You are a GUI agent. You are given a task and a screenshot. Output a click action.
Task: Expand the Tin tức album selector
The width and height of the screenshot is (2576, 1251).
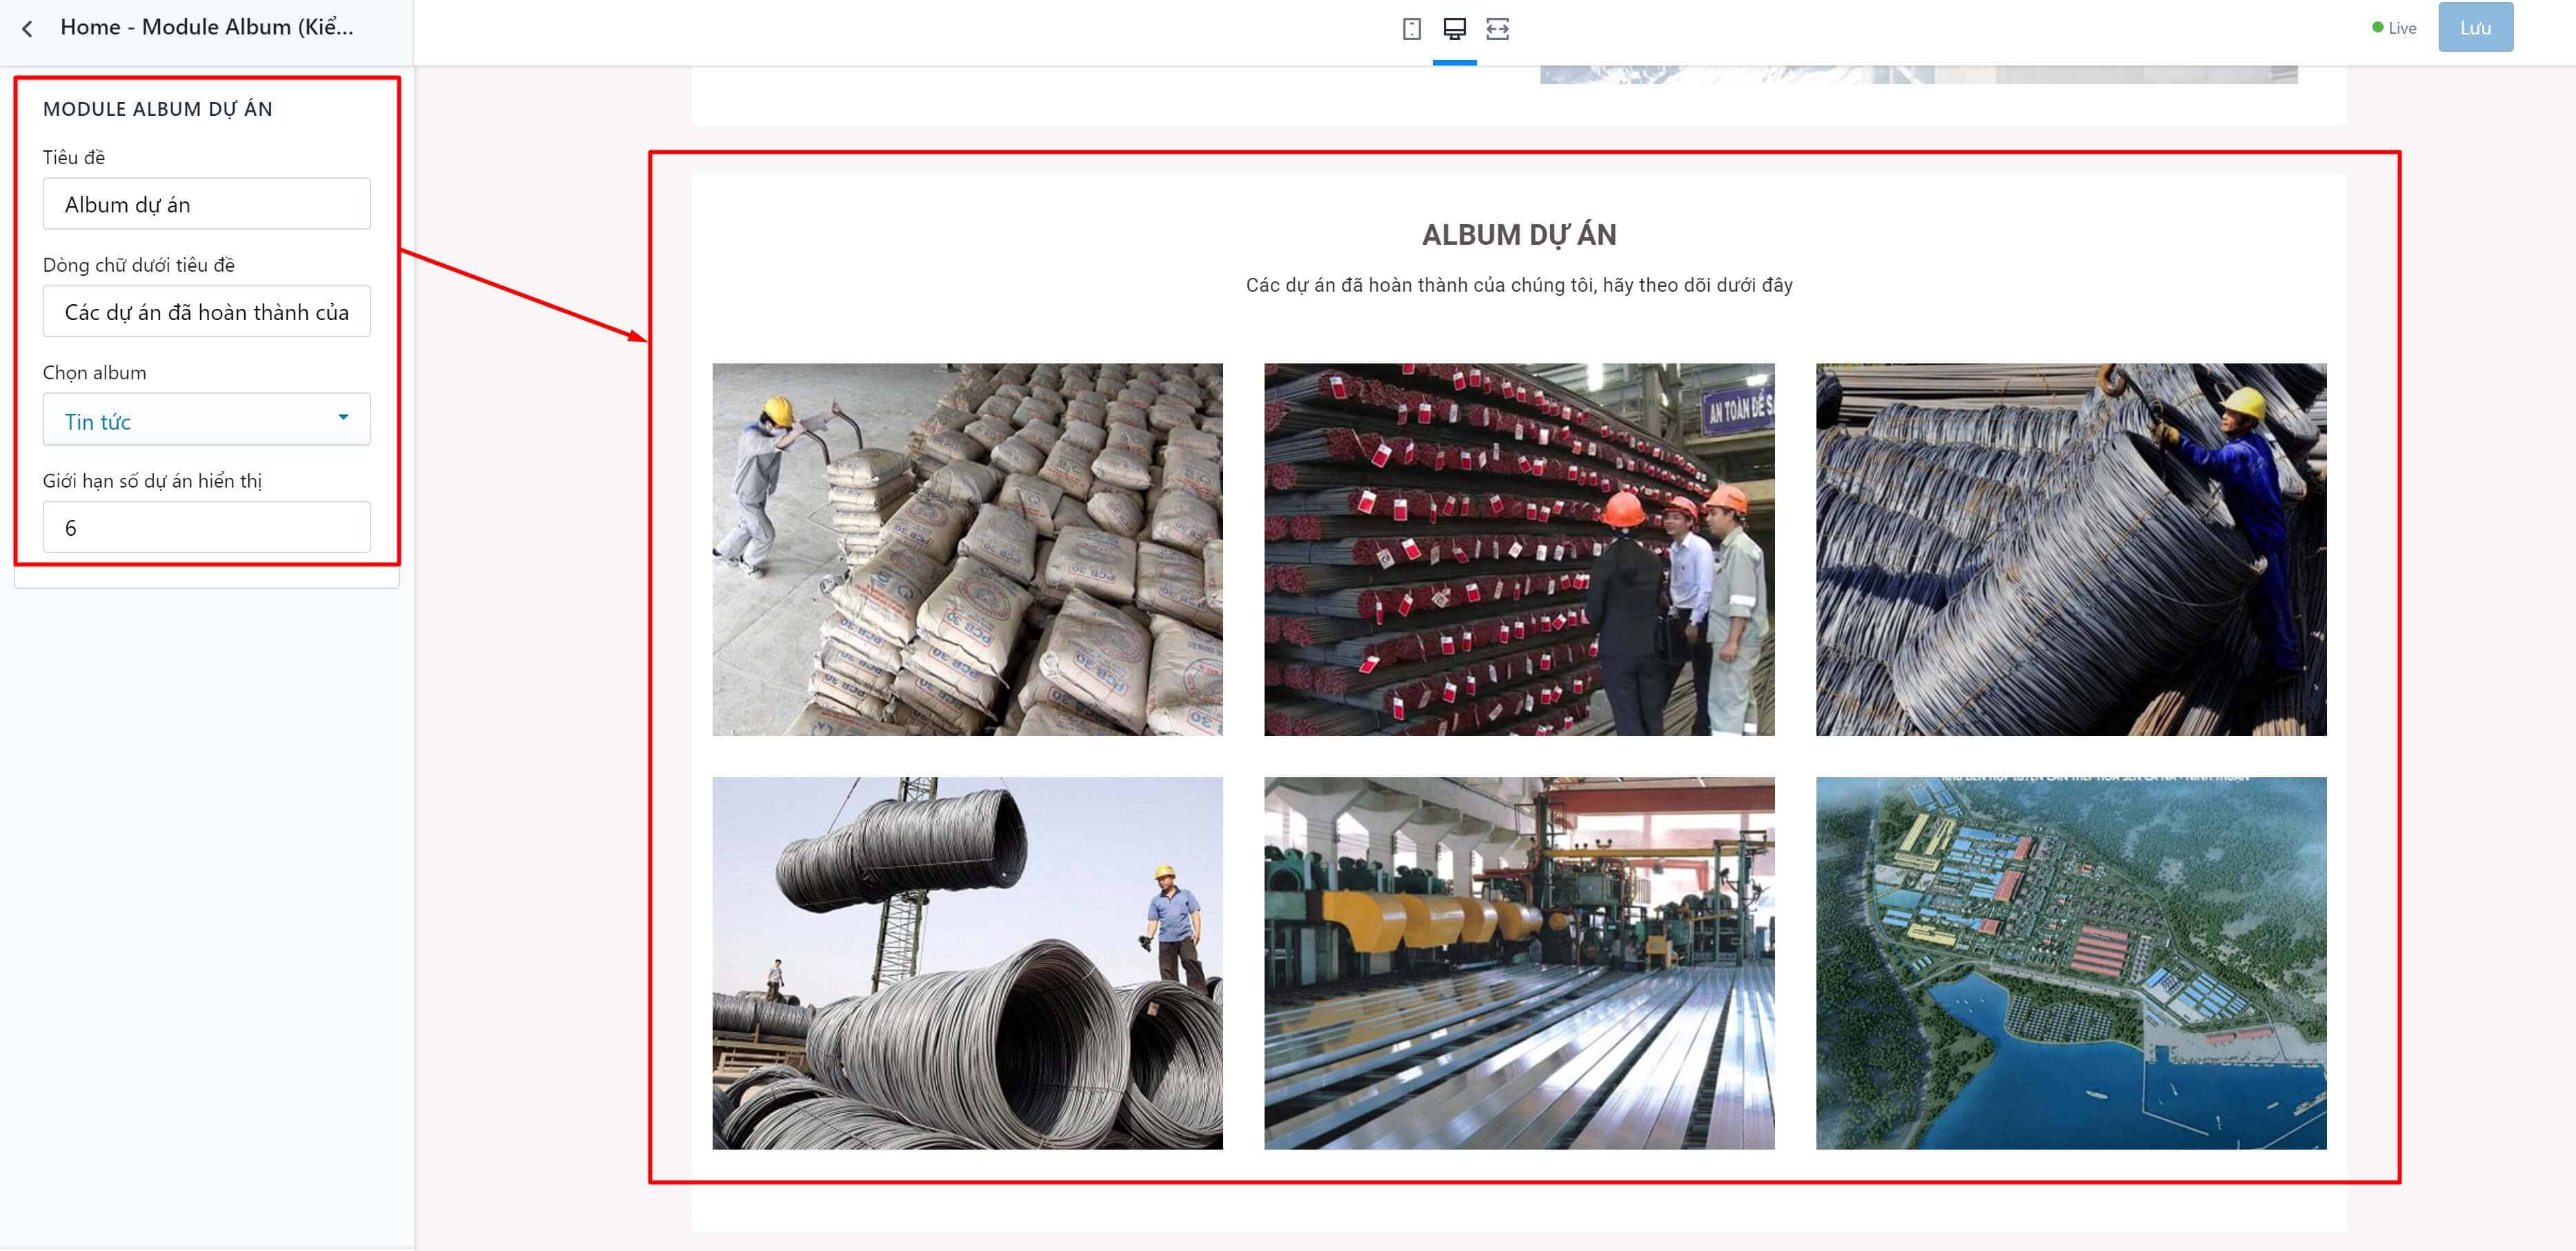tap(206, 419)
